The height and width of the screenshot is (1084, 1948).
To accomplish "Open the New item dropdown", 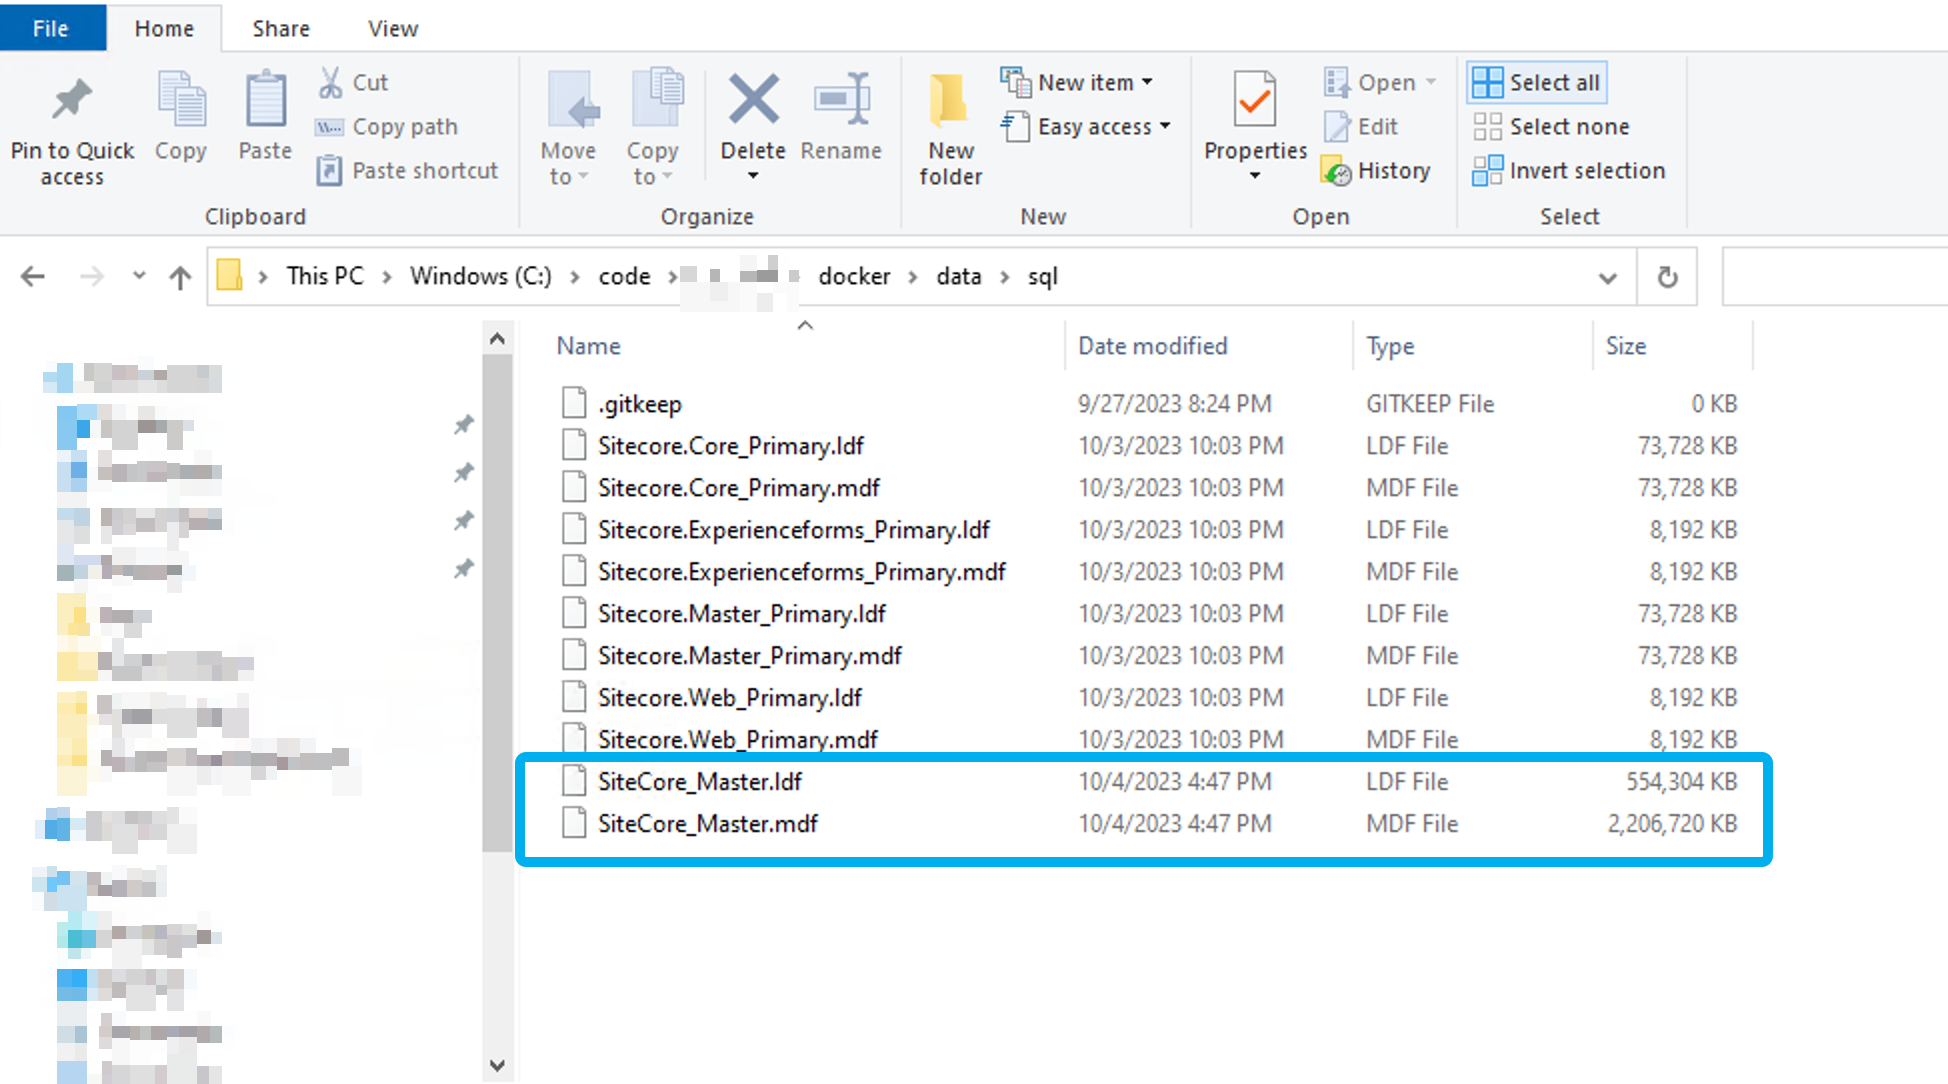I will pos(1077,82).
